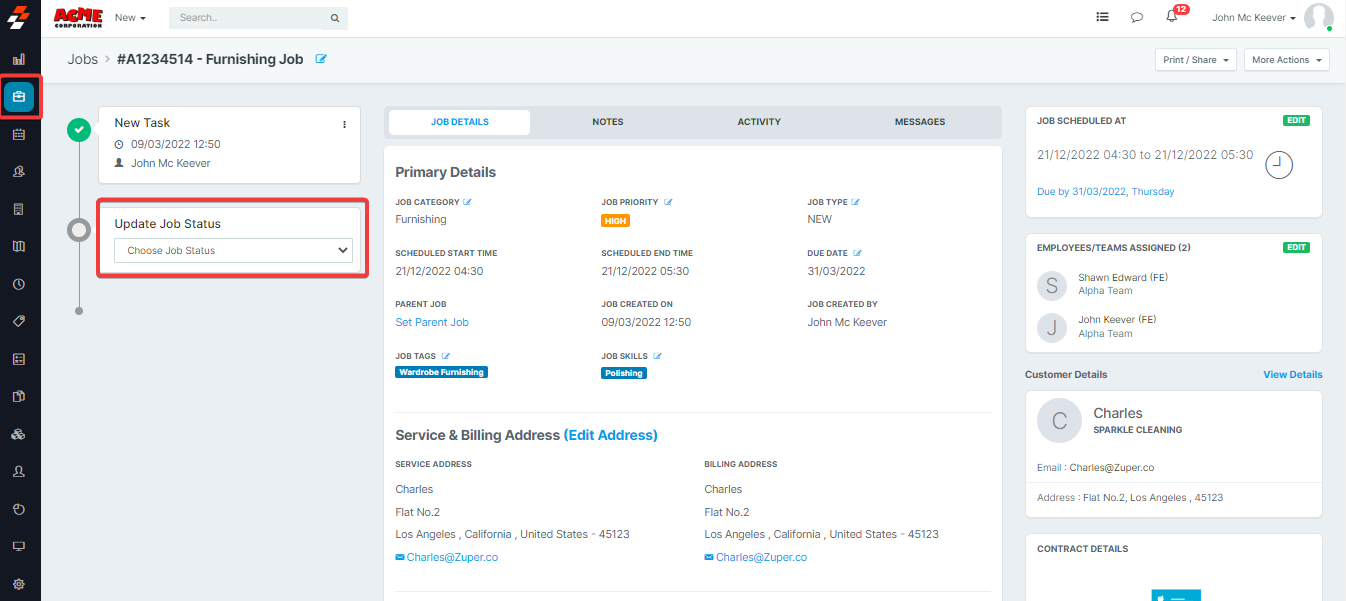Open settings gear at sidebar bottom
The image size is (1346, 601).
click(19, 584)
